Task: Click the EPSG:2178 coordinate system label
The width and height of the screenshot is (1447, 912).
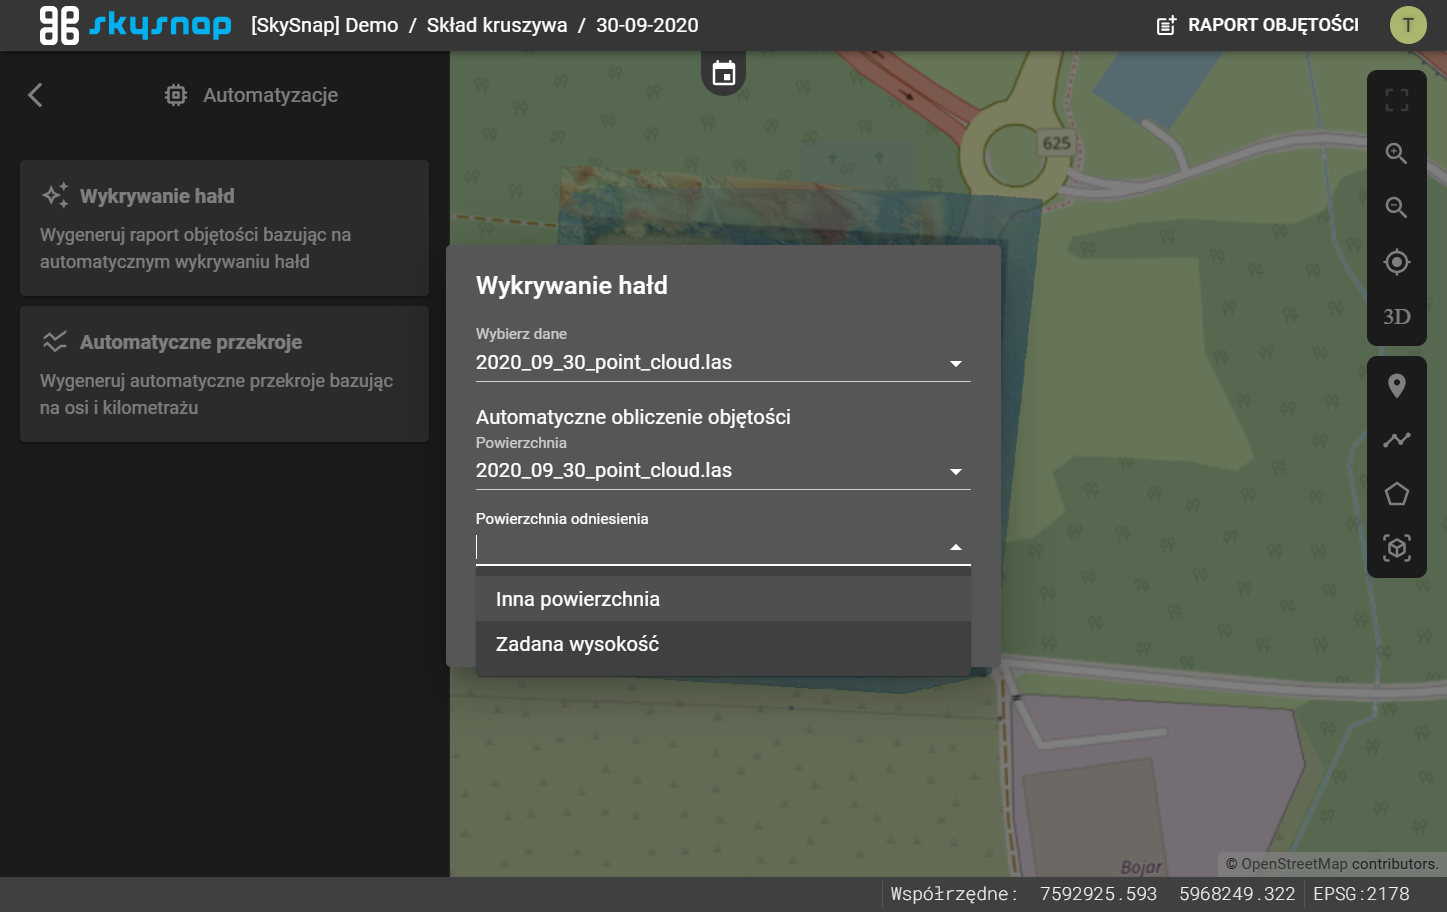Action: [x=1361, y=894]
